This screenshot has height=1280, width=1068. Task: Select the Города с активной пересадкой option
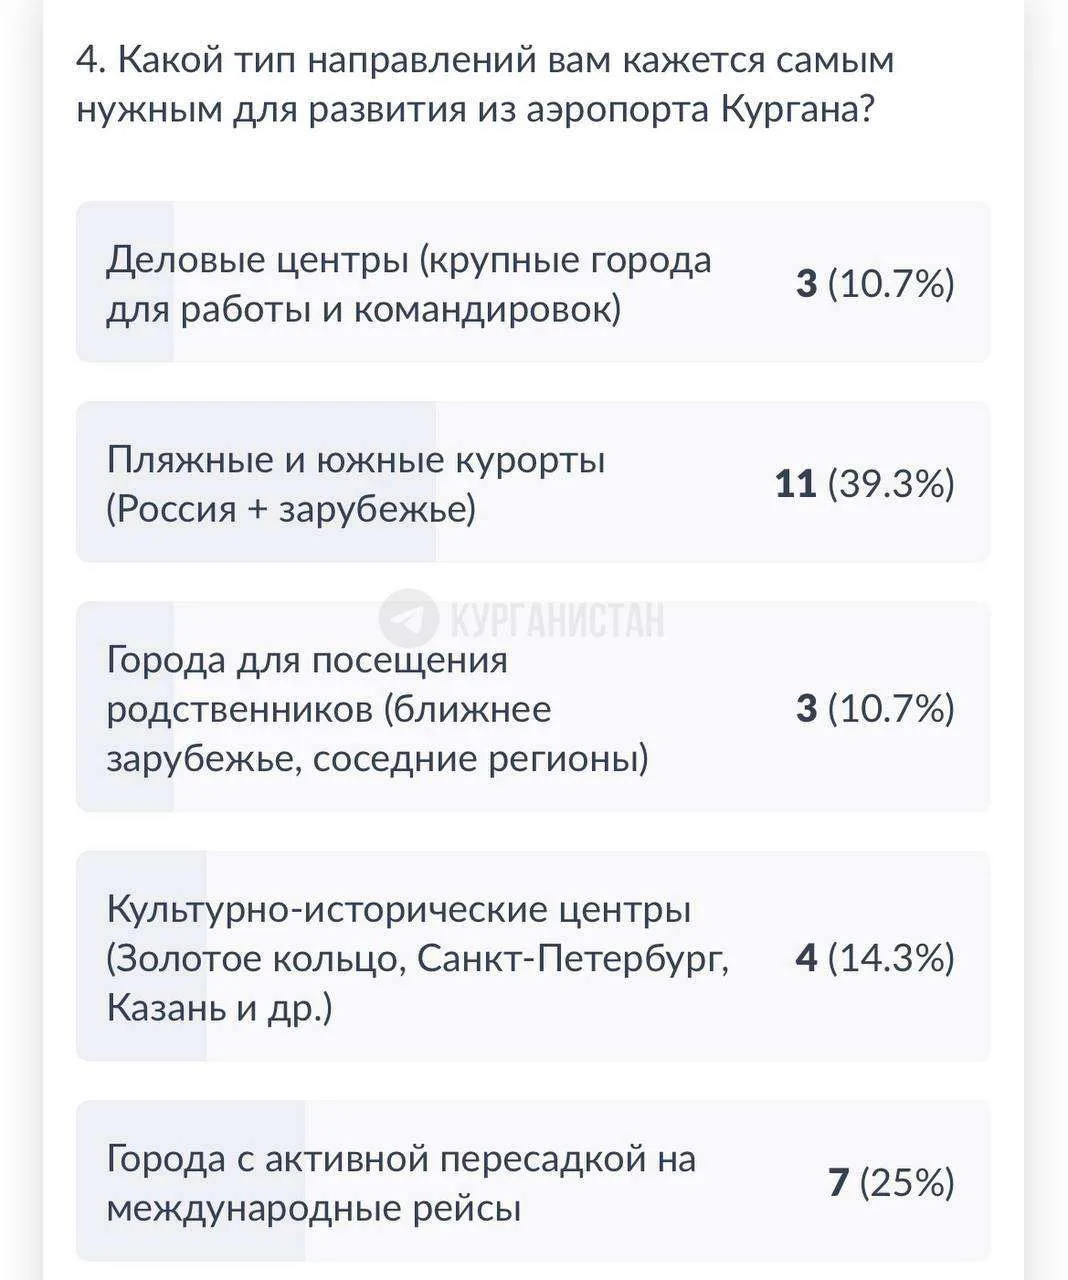click(x=533, y=1181)
